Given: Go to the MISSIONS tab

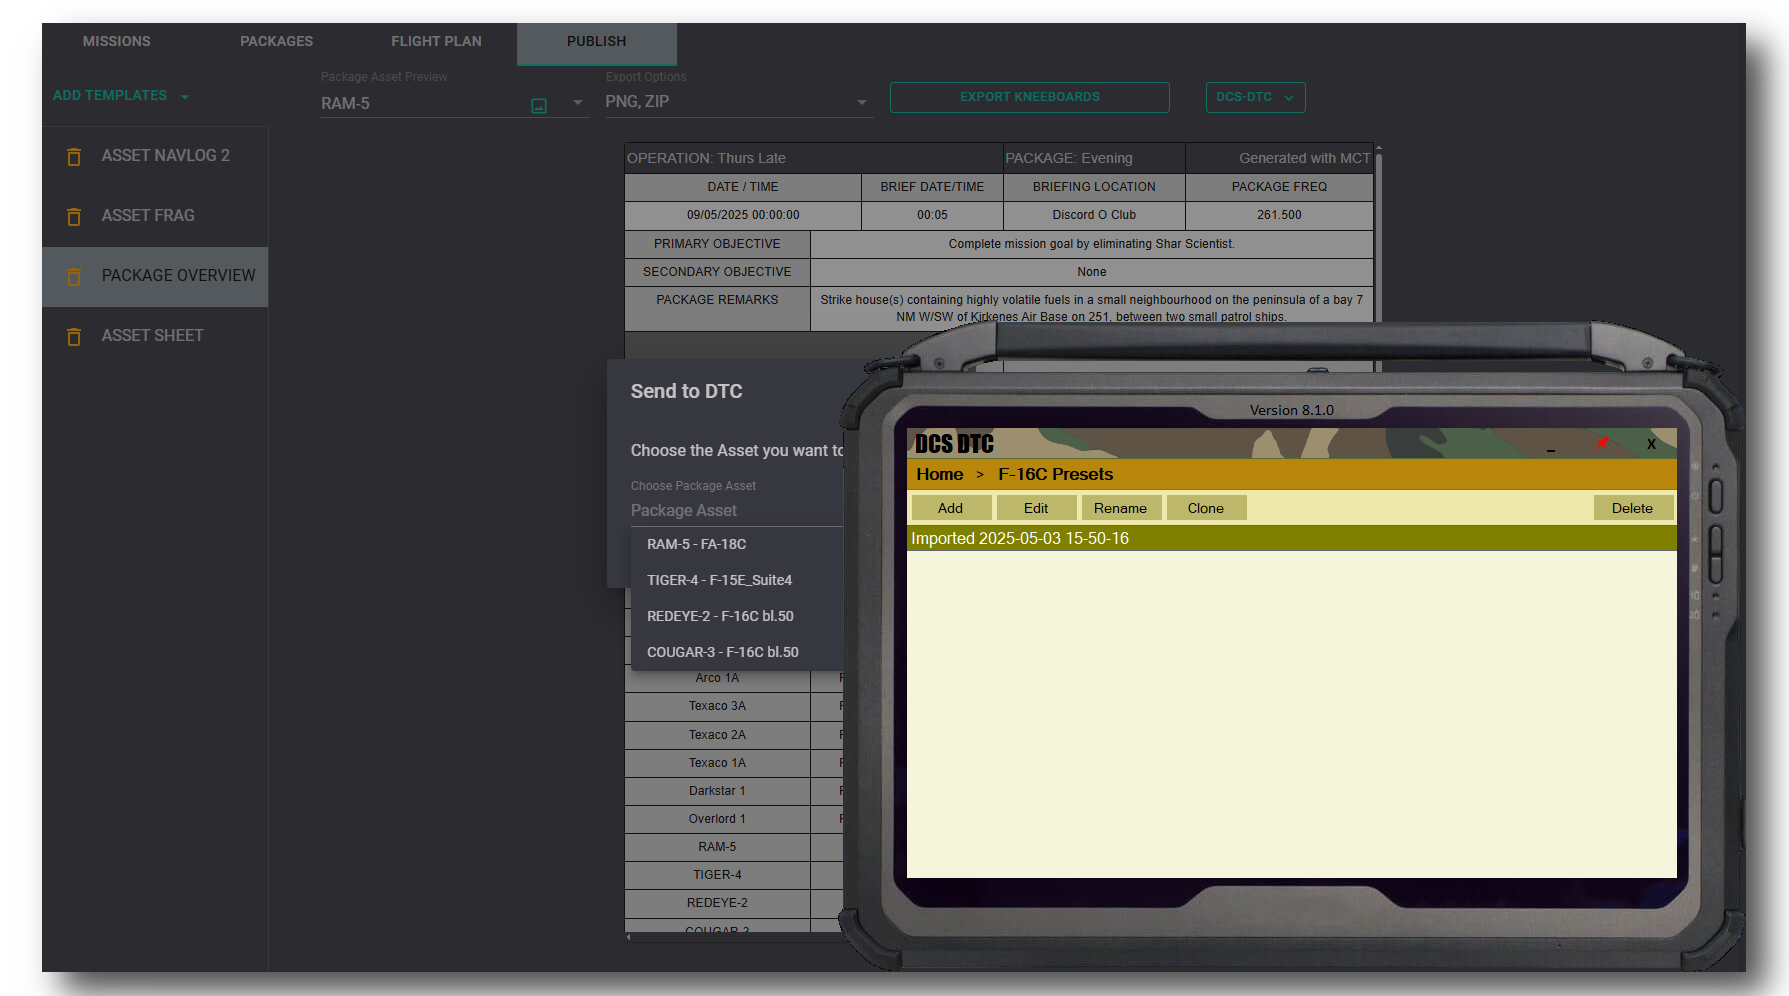Looking at the screenshot, I should pos(116,41).
